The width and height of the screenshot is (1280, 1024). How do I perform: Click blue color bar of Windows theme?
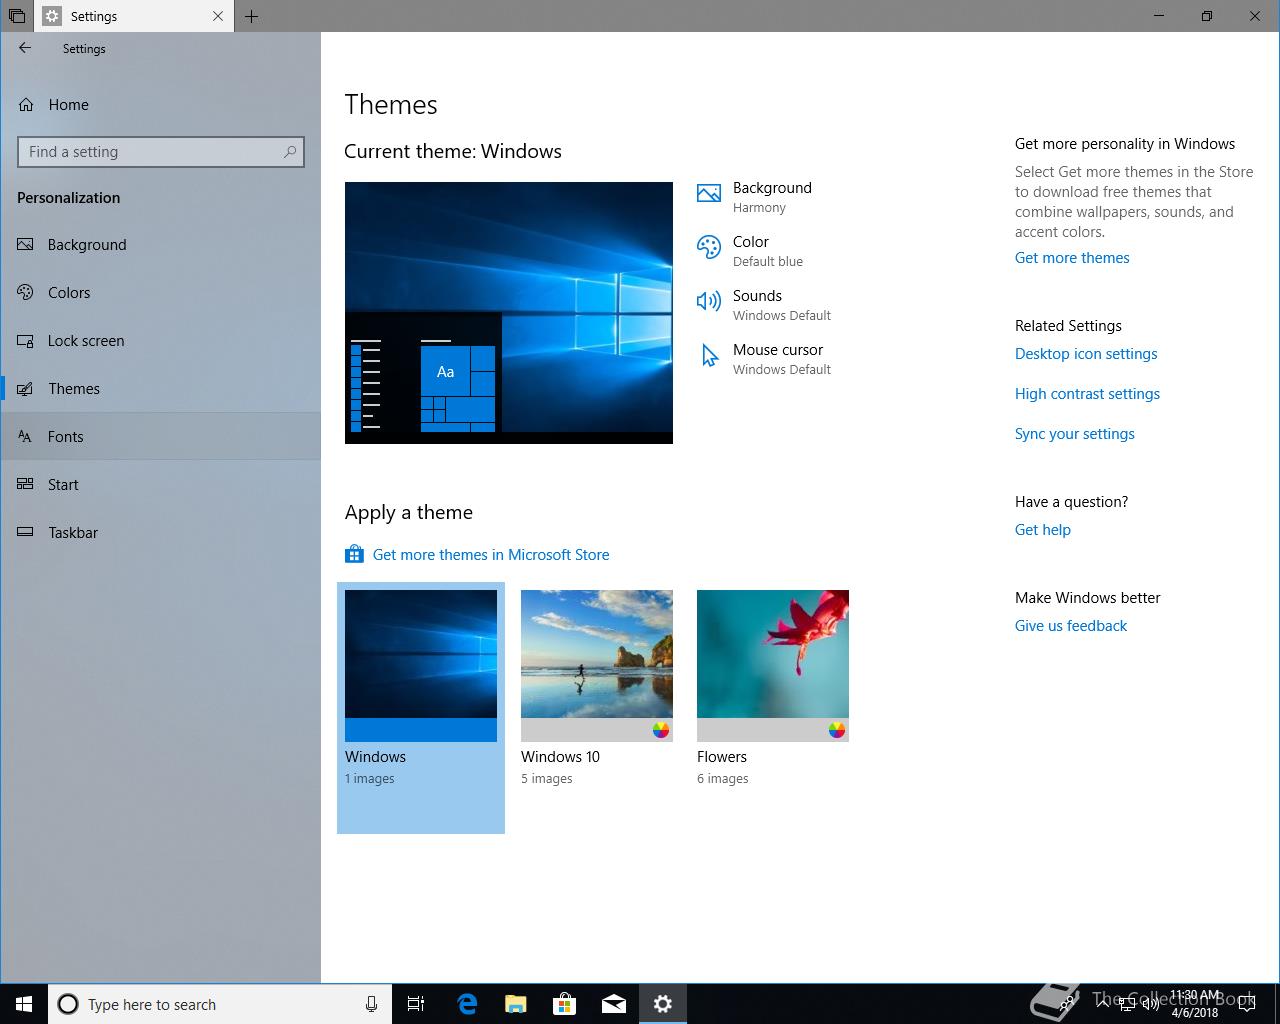coord(421,730)
